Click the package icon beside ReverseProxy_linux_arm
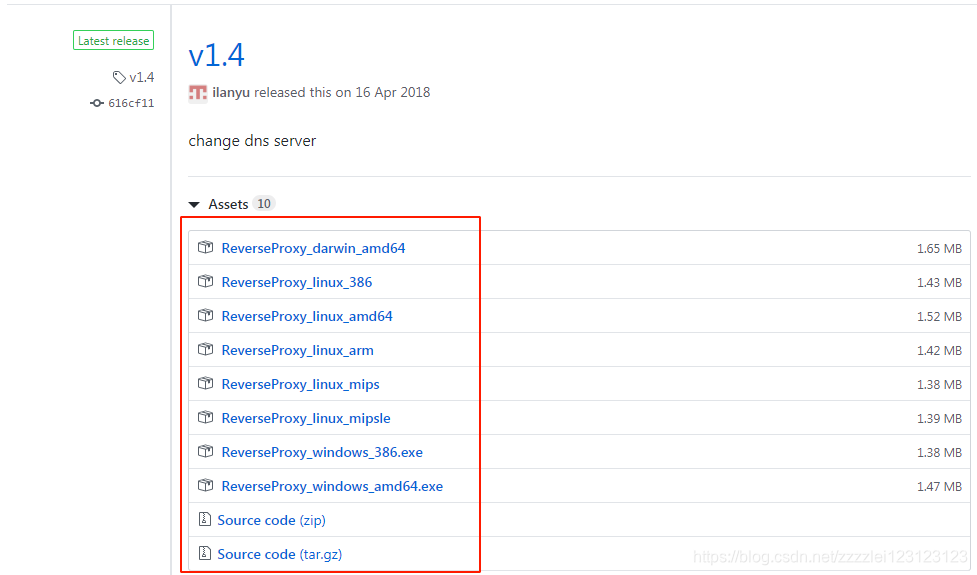 (206, 349)
